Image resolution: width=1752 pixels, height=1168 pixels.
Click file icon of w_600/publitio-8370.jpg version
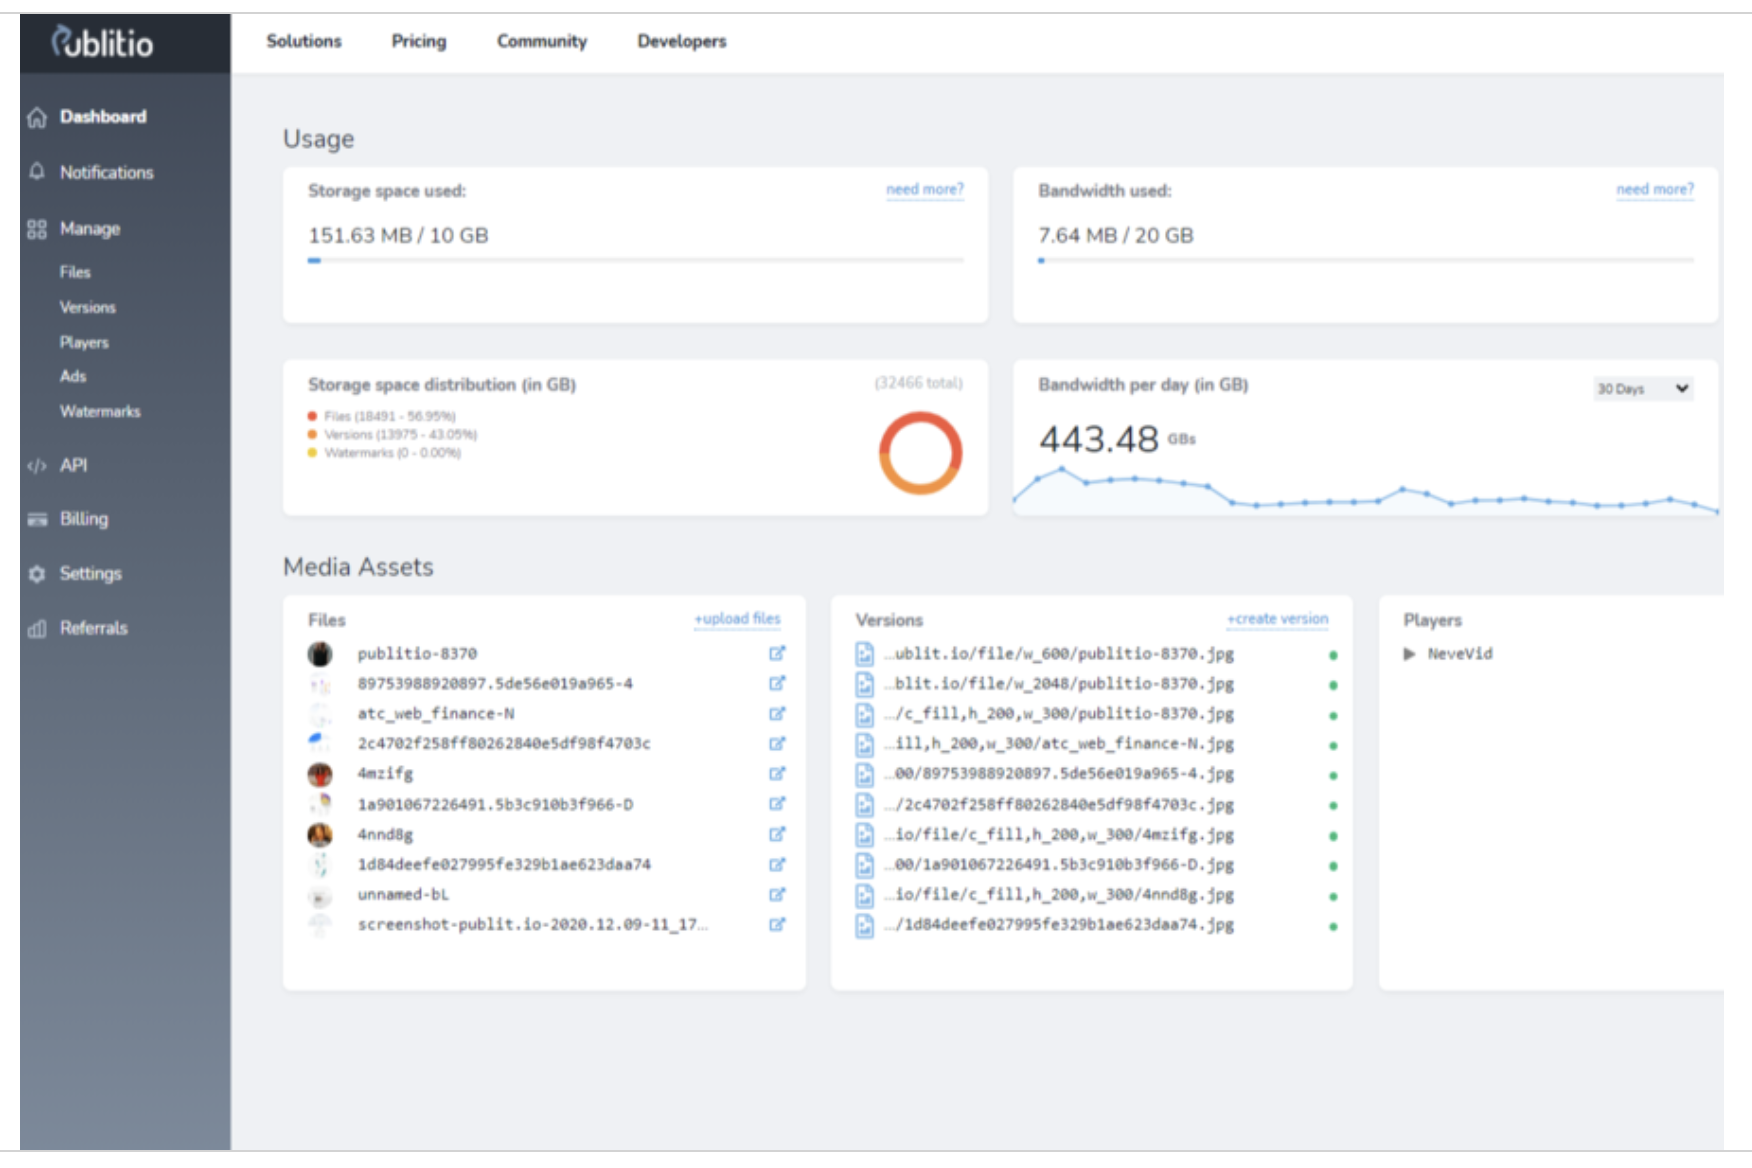(x=865, y=654)
